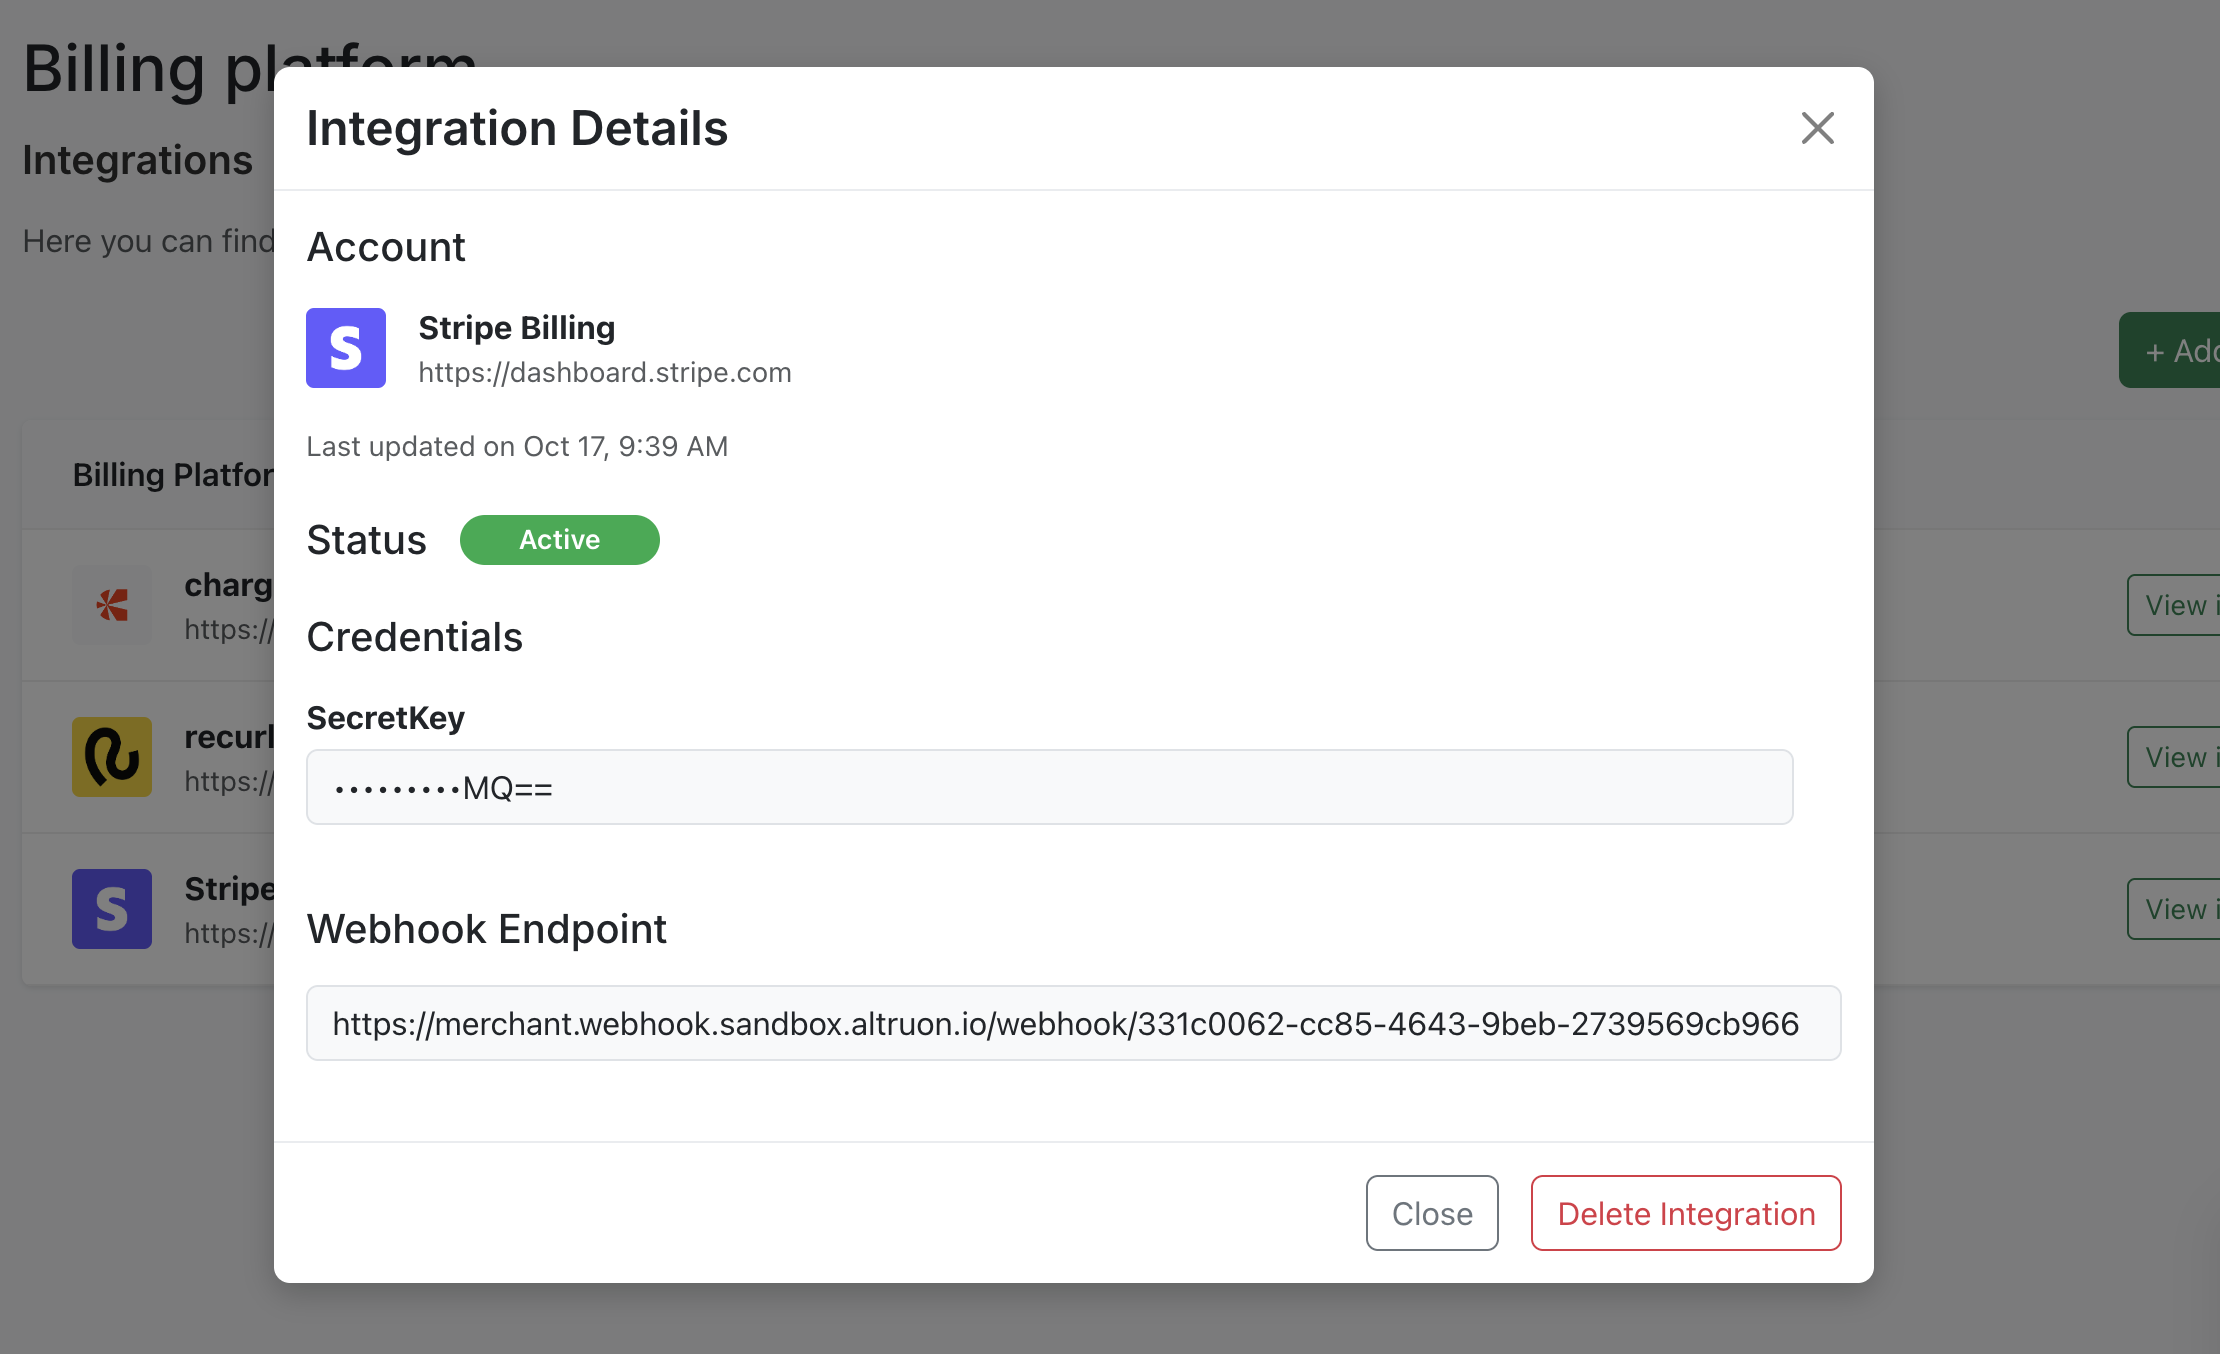The image size is (2220, 1354).
Task: Close the Integration Details dialog with X
Action: coord(1817,128)
